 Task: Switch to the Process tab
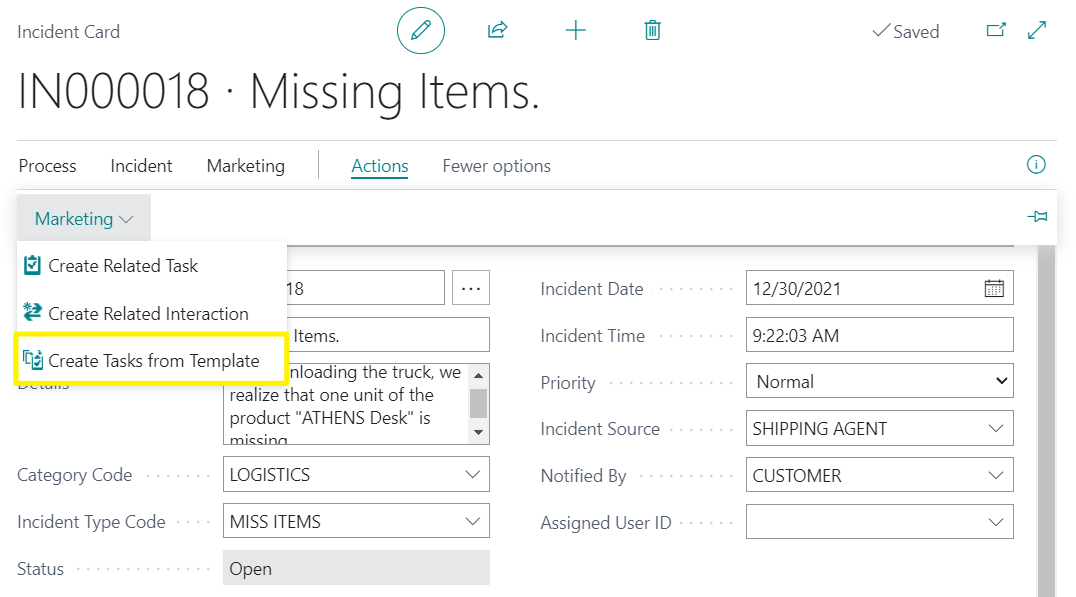pyautogui.click(x=47, y=166)
